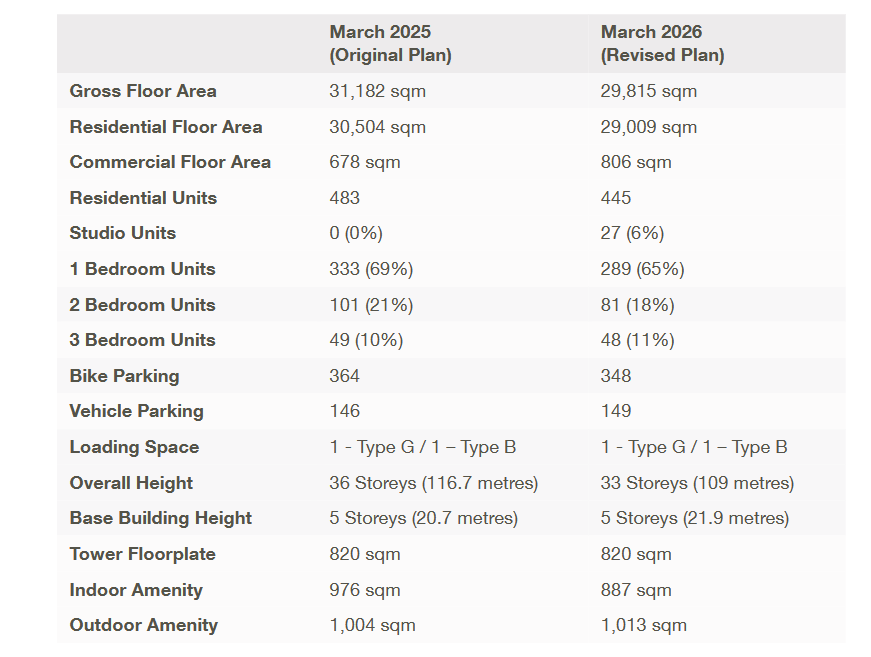Click the Outdoor Amenity label
Screen dimensions: 871x657
point(143,625)
